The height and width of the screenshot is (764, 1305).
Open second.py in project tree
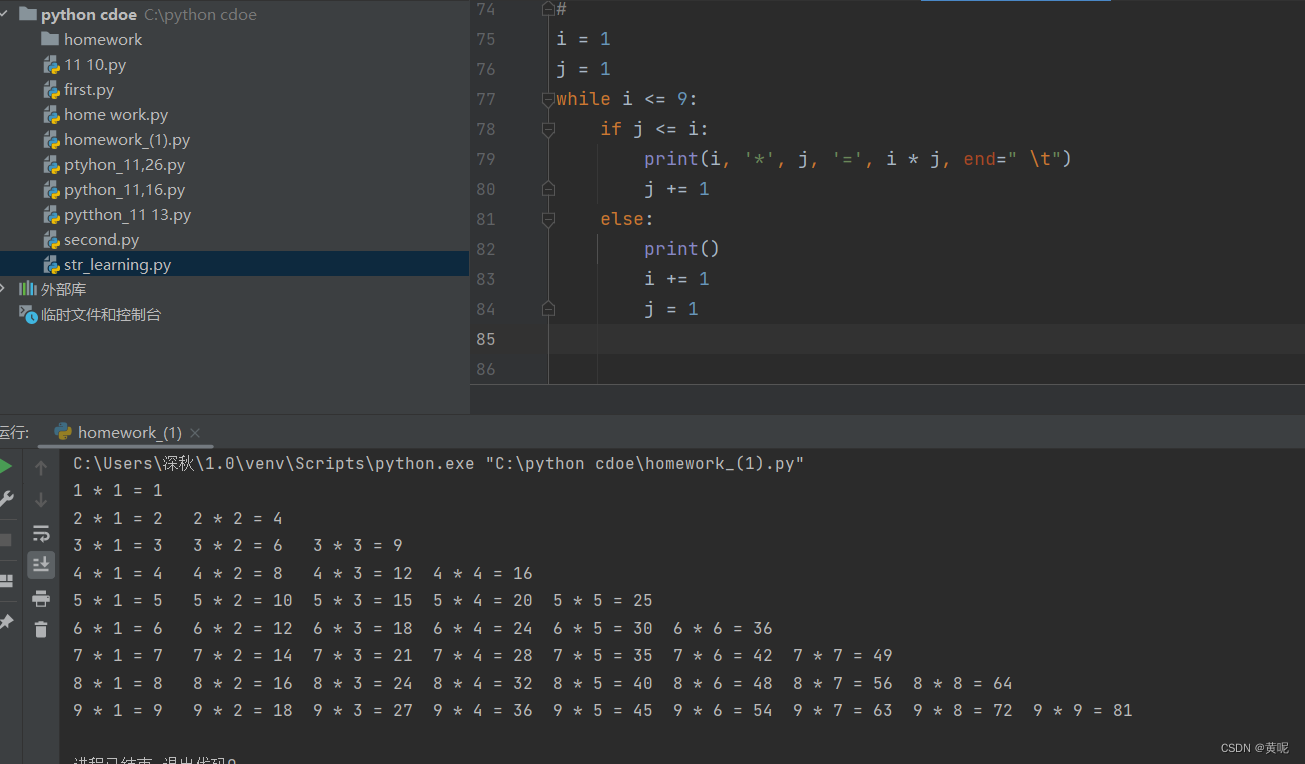pyautogui.click(x=101, y=239)
